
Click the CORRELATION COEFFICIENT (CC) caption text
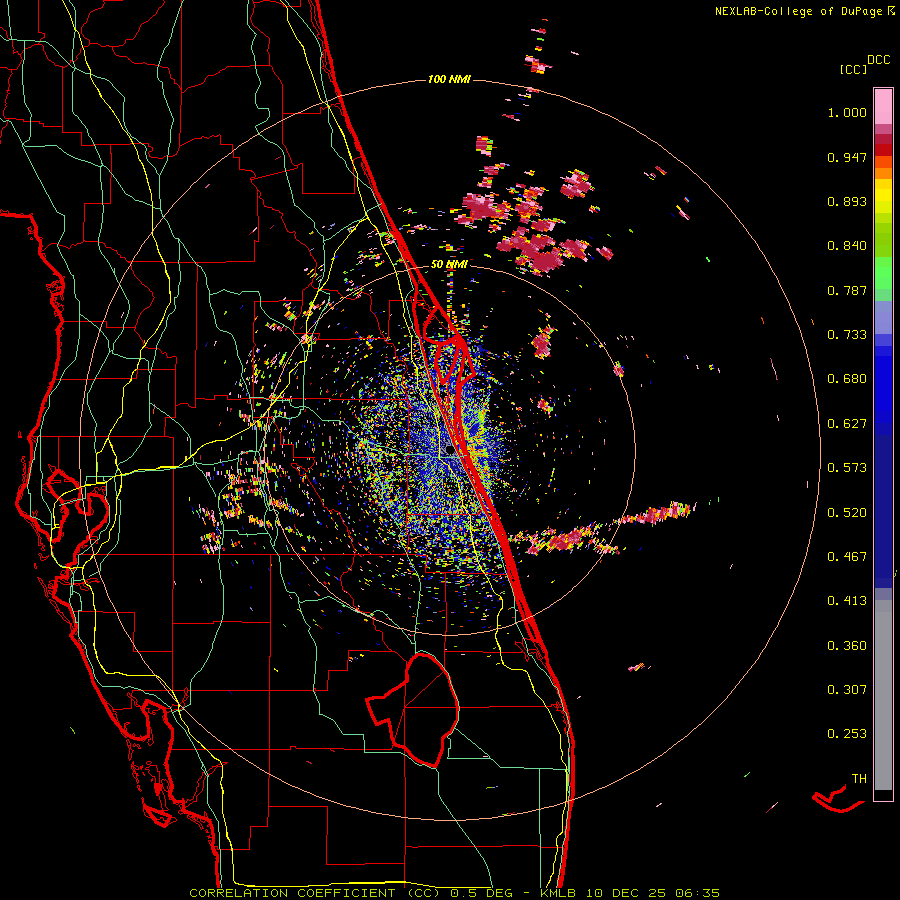315,893
